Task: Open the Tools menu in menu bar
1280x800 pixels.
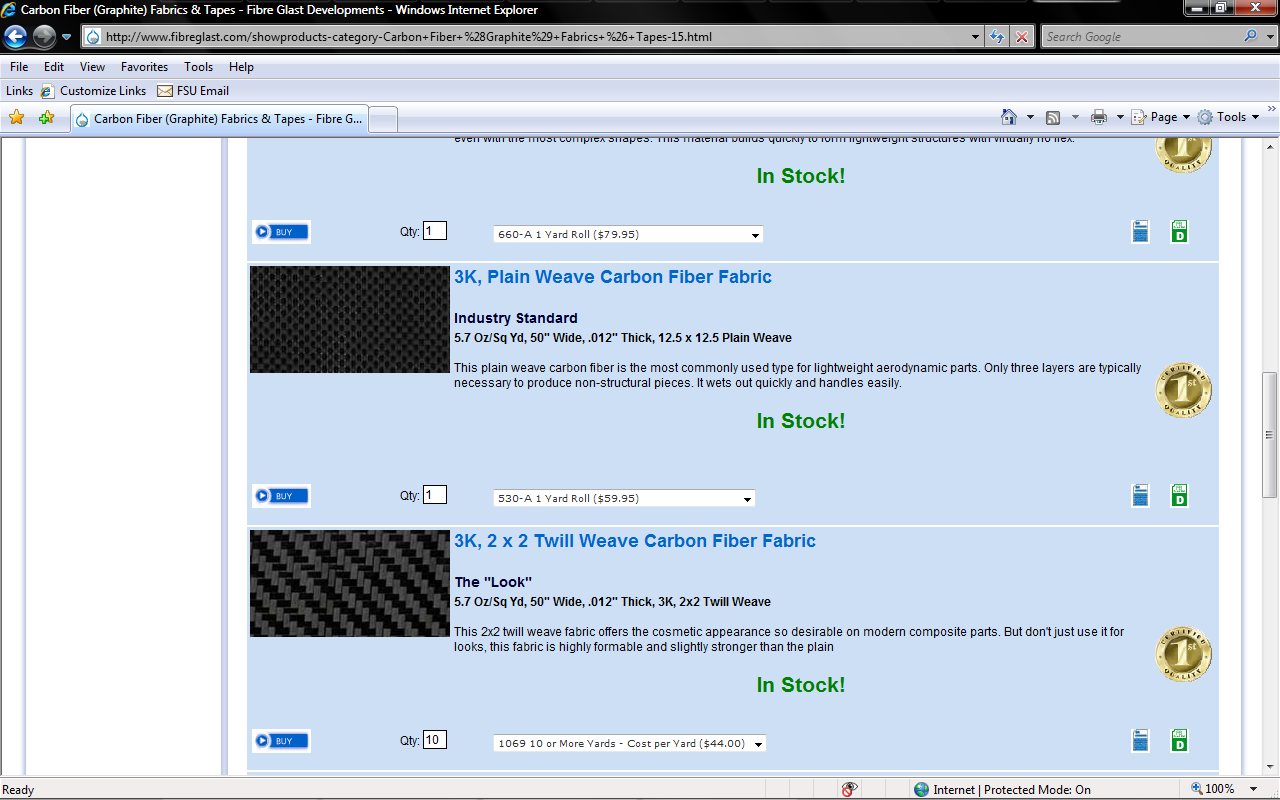Action: click(x=198, y=67)
